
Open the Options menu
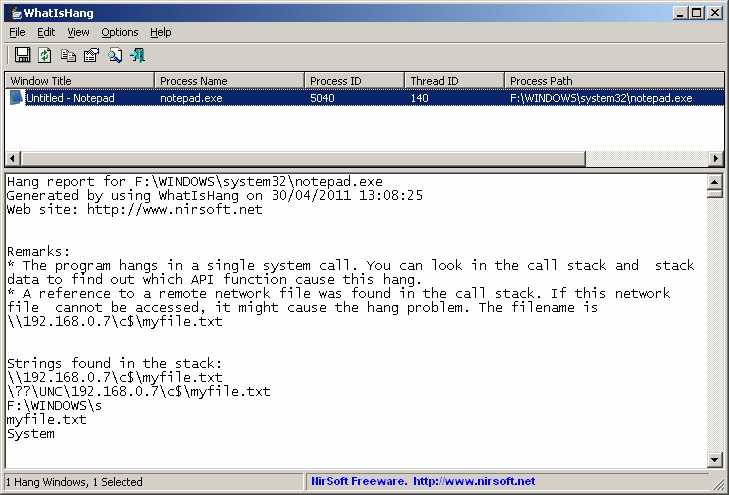tap(120, 32)
